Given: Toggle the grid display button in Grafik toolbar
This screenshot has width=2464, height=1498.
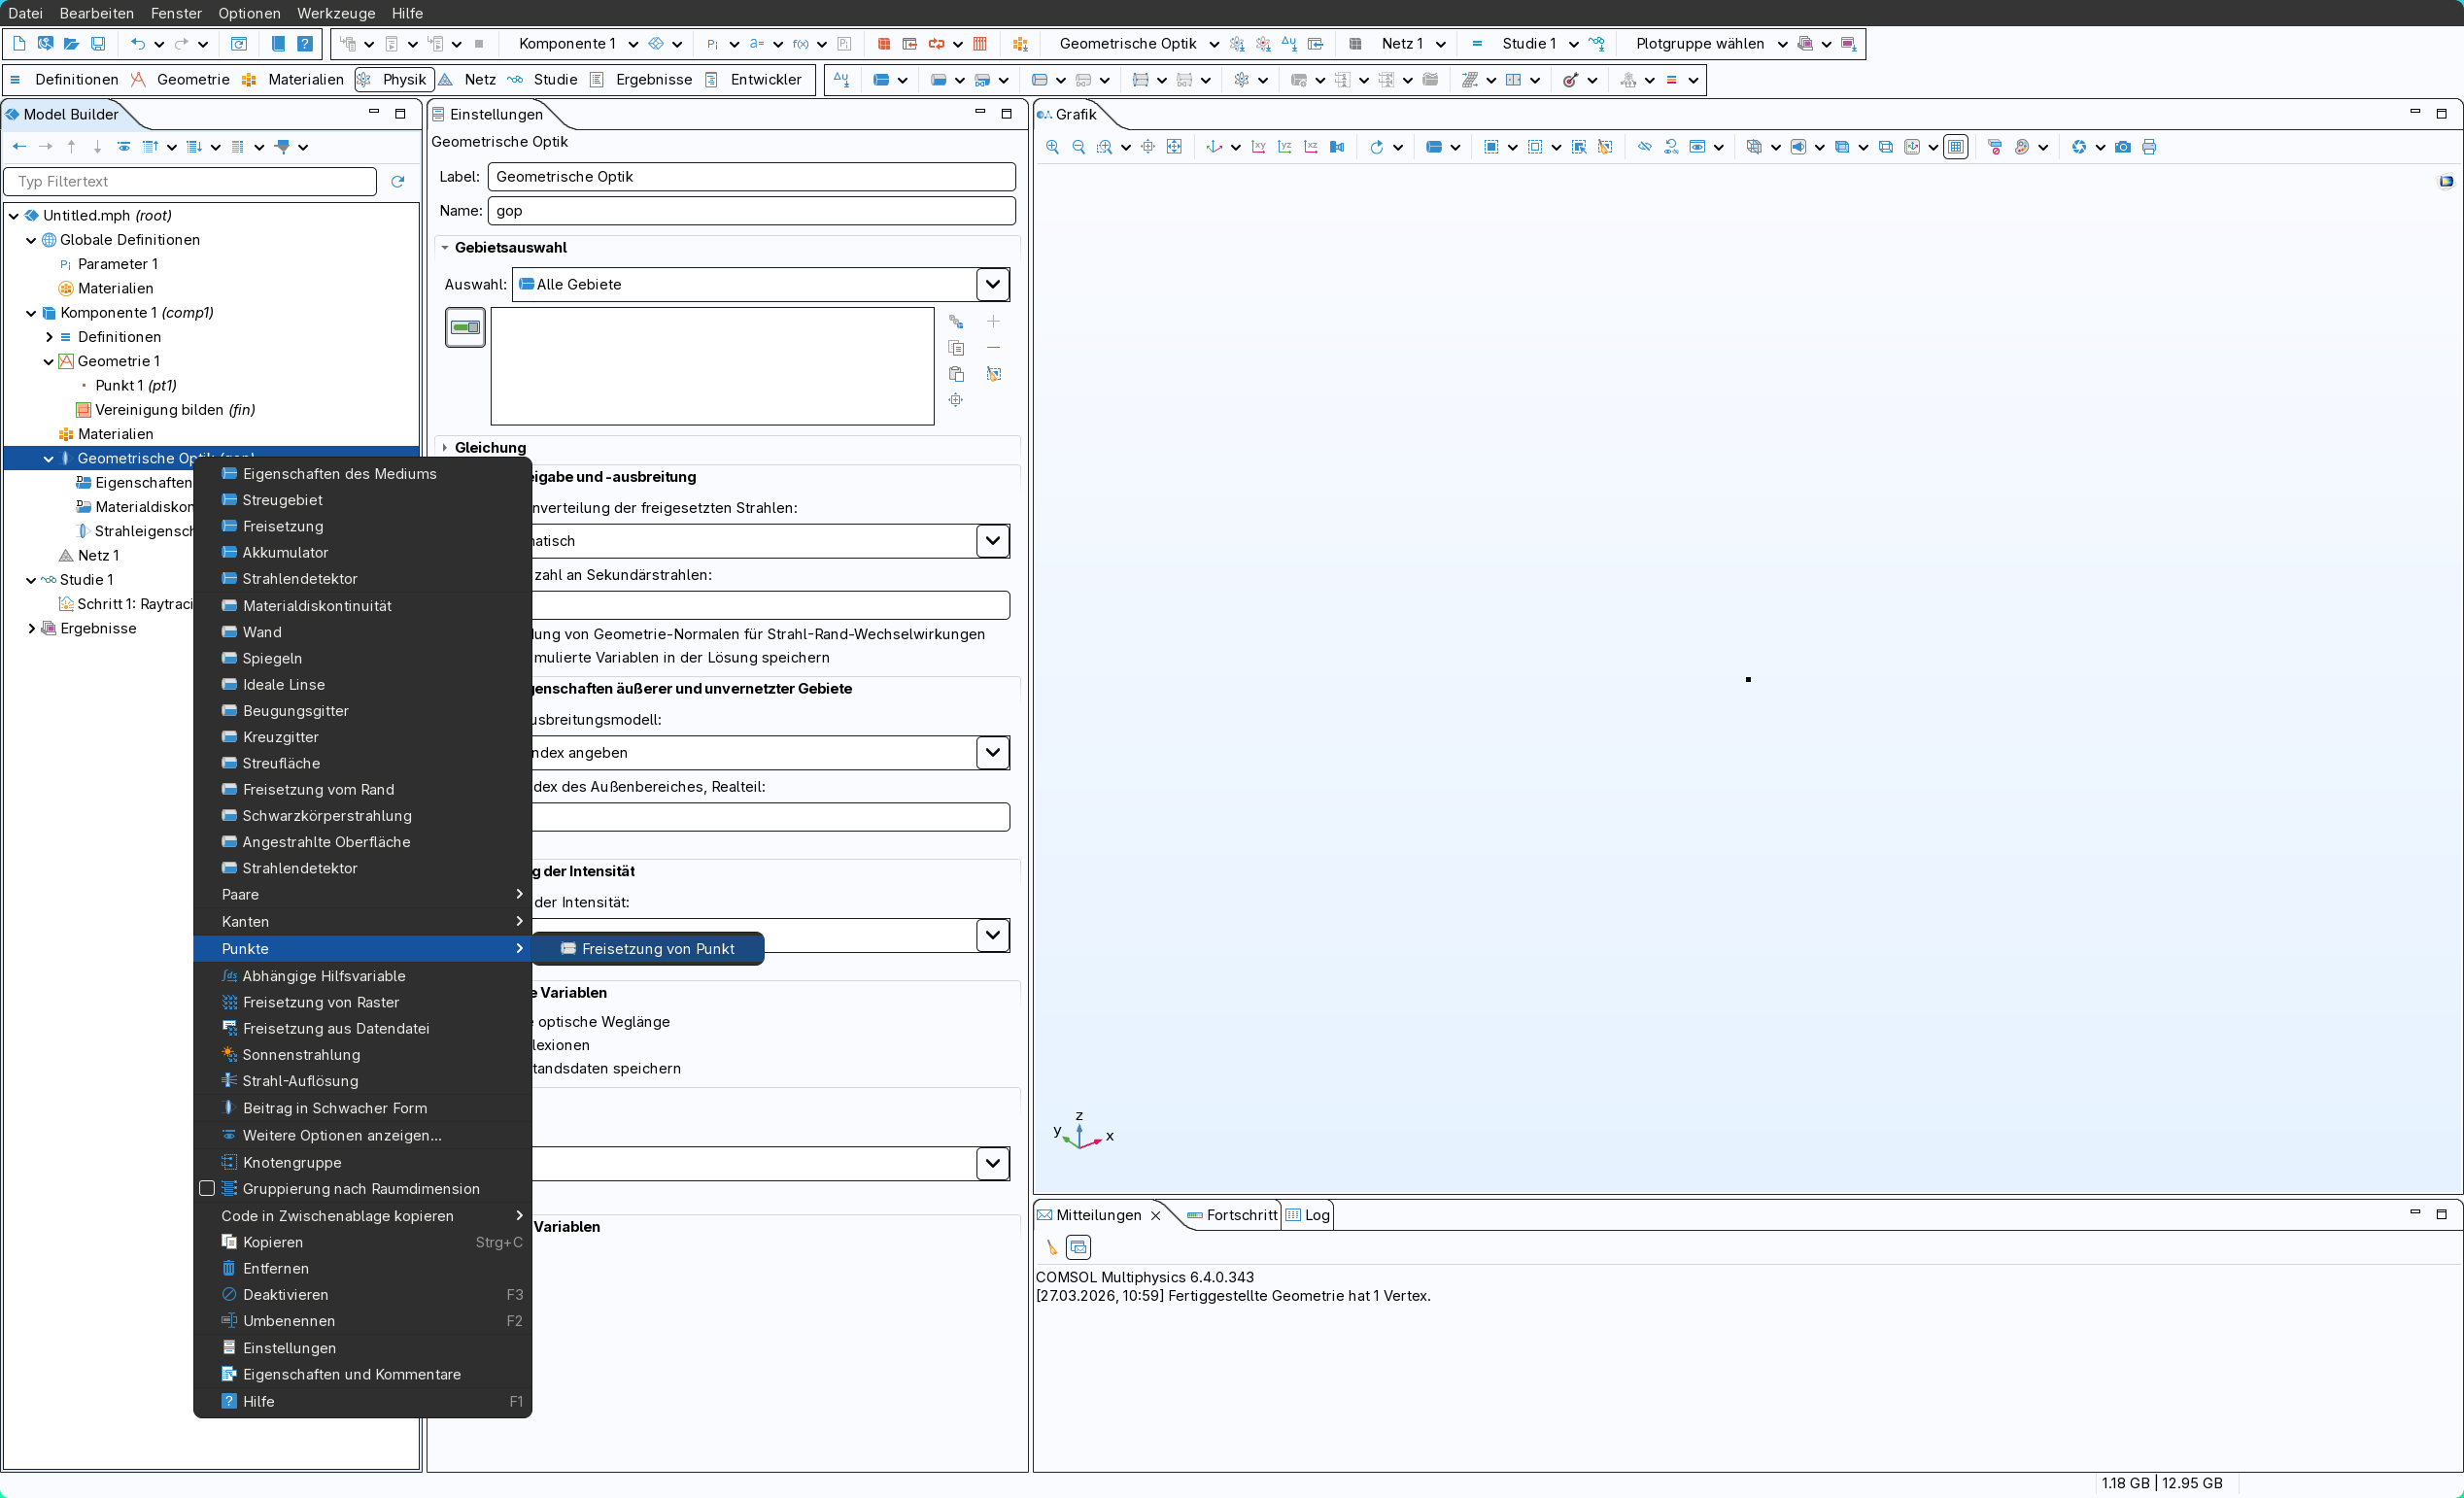Looking at the screenshot, I should (x=1956, y=147).
